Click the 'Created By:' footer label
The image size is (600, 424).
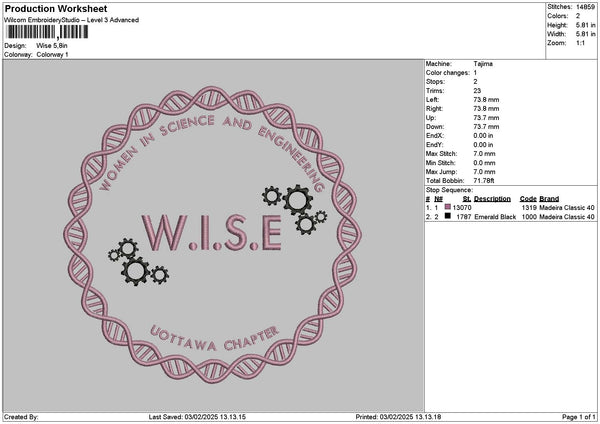pos(21,417)
